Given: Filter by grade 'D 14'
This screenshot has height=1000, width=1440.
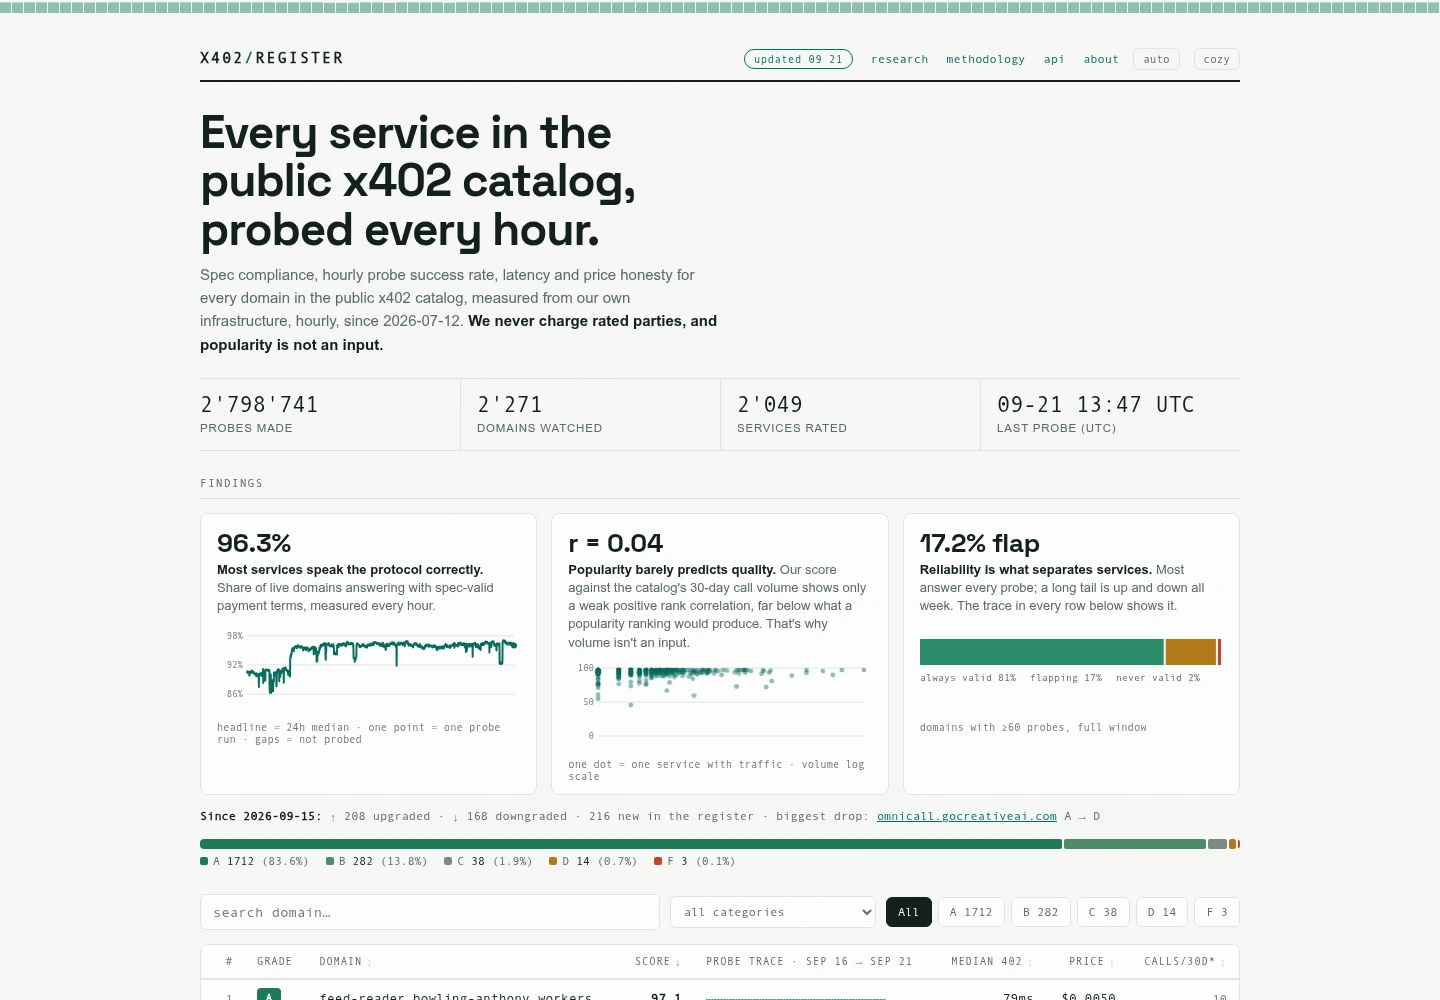Looking at the screenshot, I should pos(1162,912).
